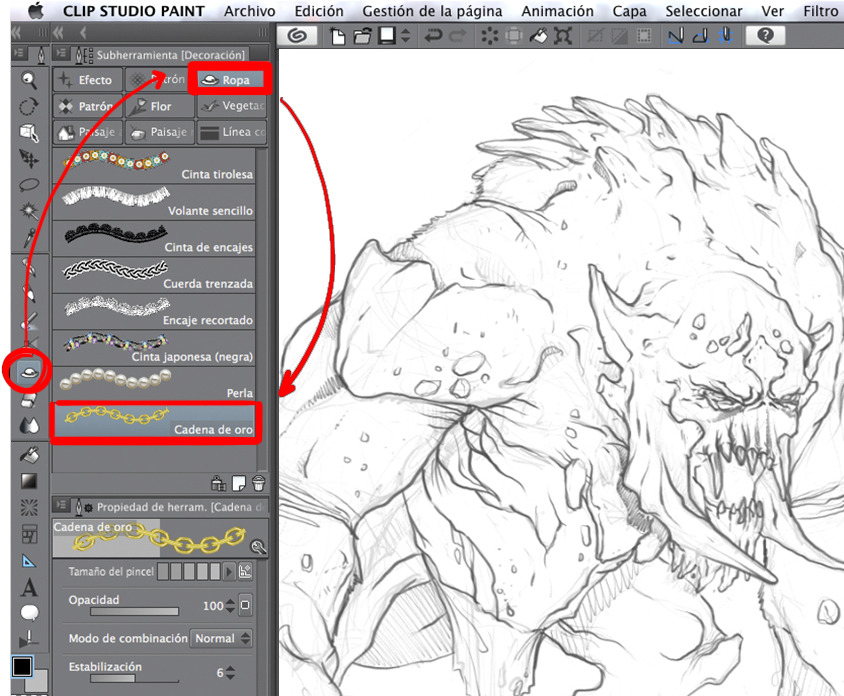Select the Frame border panel tool
This screenshot has height=696, width=844.
(x=29, y=534)
